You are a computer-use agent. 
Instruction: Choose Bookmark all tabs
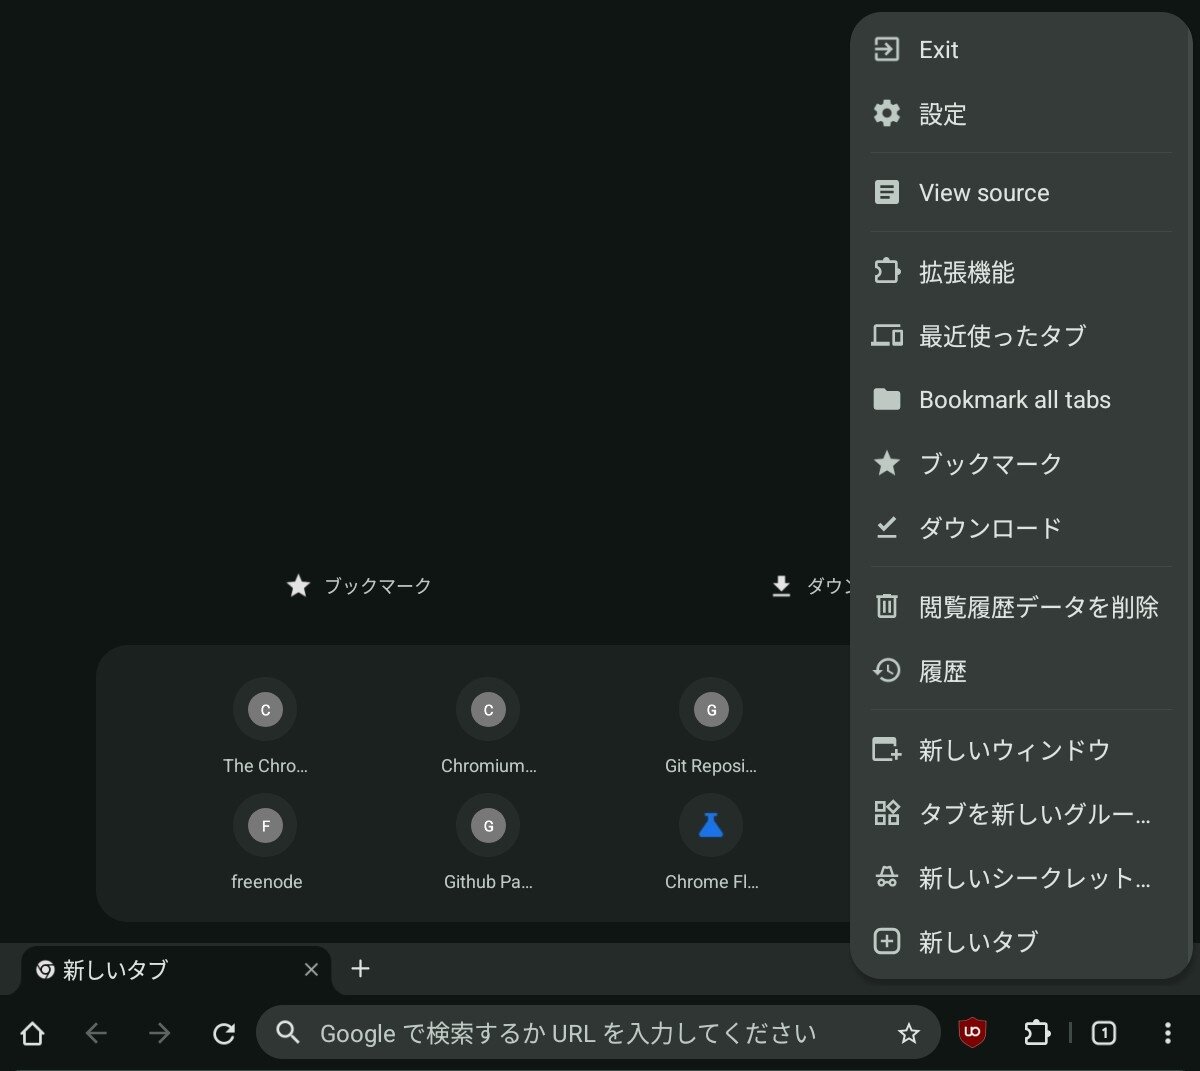tap(1020, 399)
